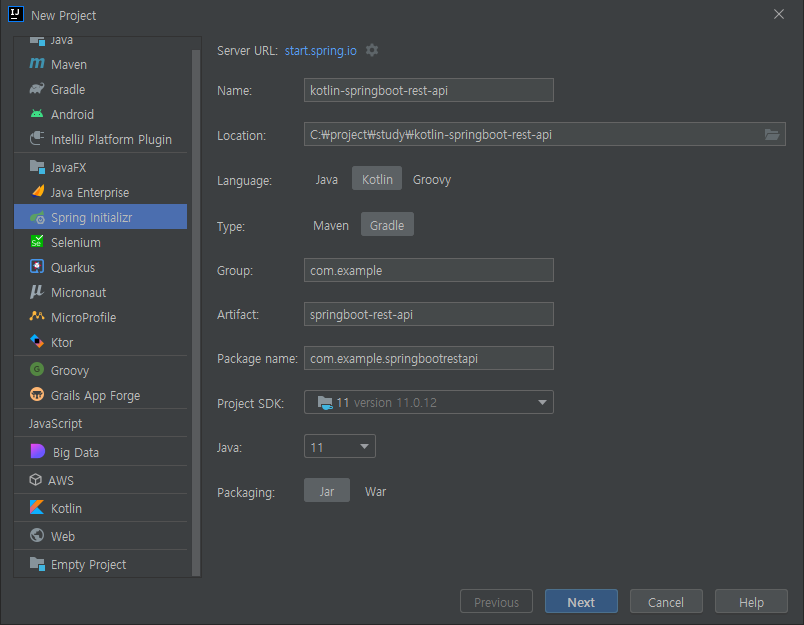
Task: Click the Big Data icon
Action: (38, 451)
